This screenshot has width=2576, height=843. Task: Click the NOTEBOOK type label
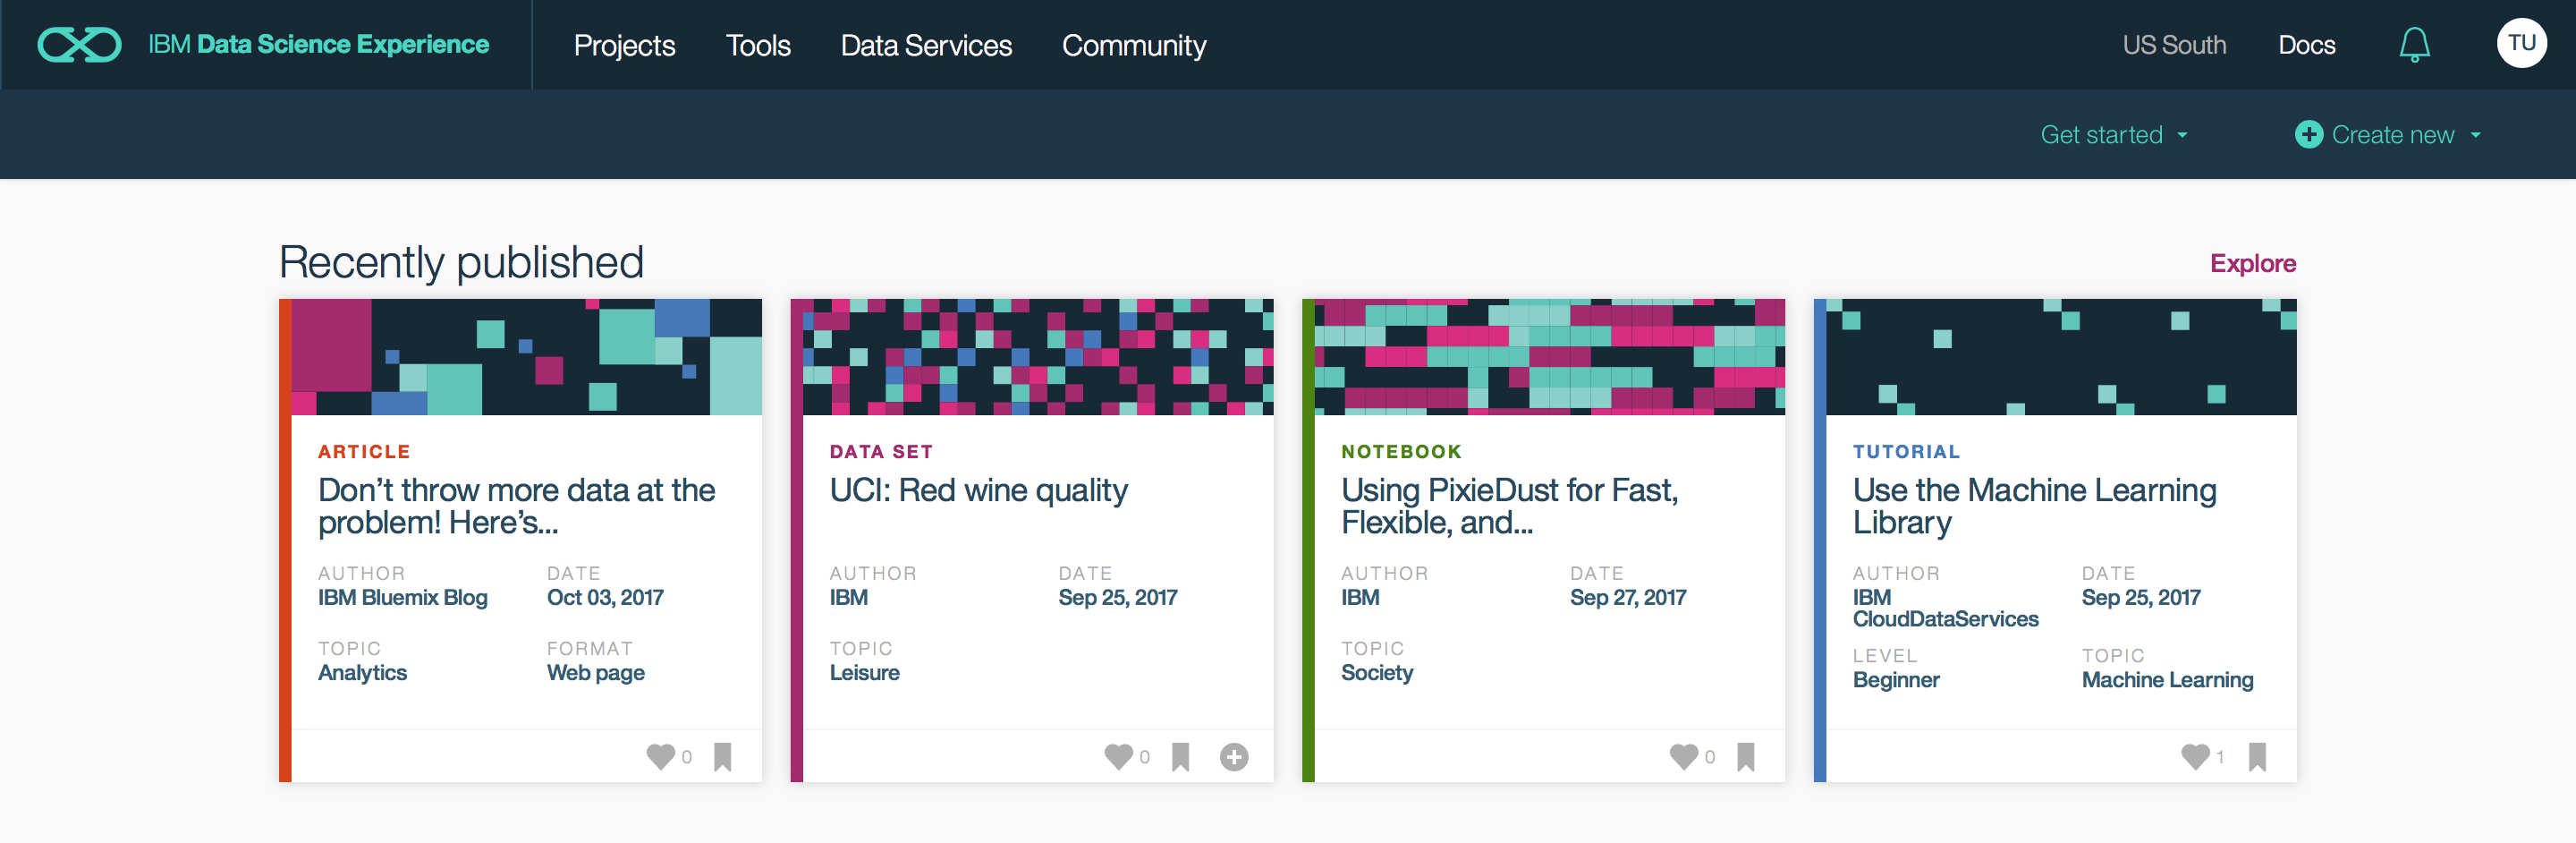tap(1401, 452)
